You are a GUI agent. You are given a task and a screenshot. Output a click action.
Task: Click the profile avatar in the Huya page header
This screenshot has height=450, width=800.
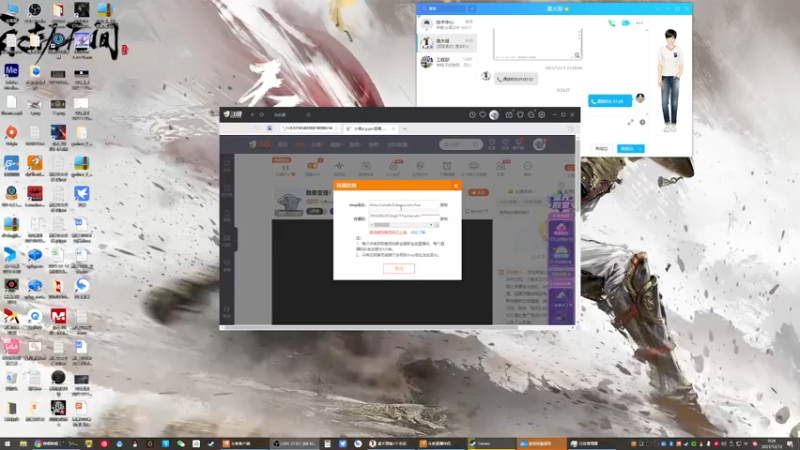[x=539, y=144]
